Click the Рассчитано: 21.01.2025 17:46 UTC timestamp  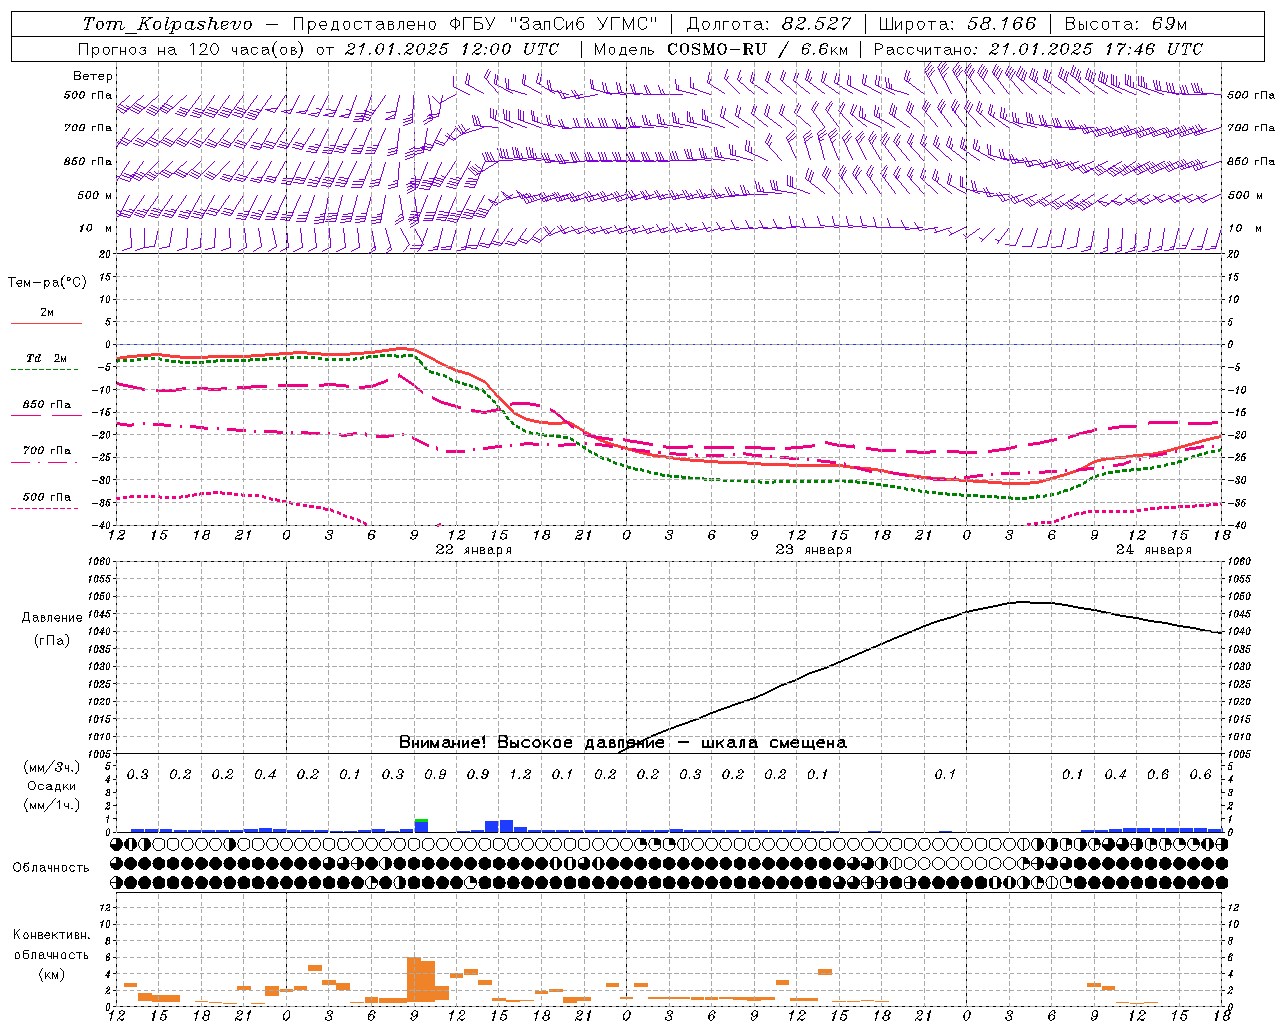coord(1038,49)
